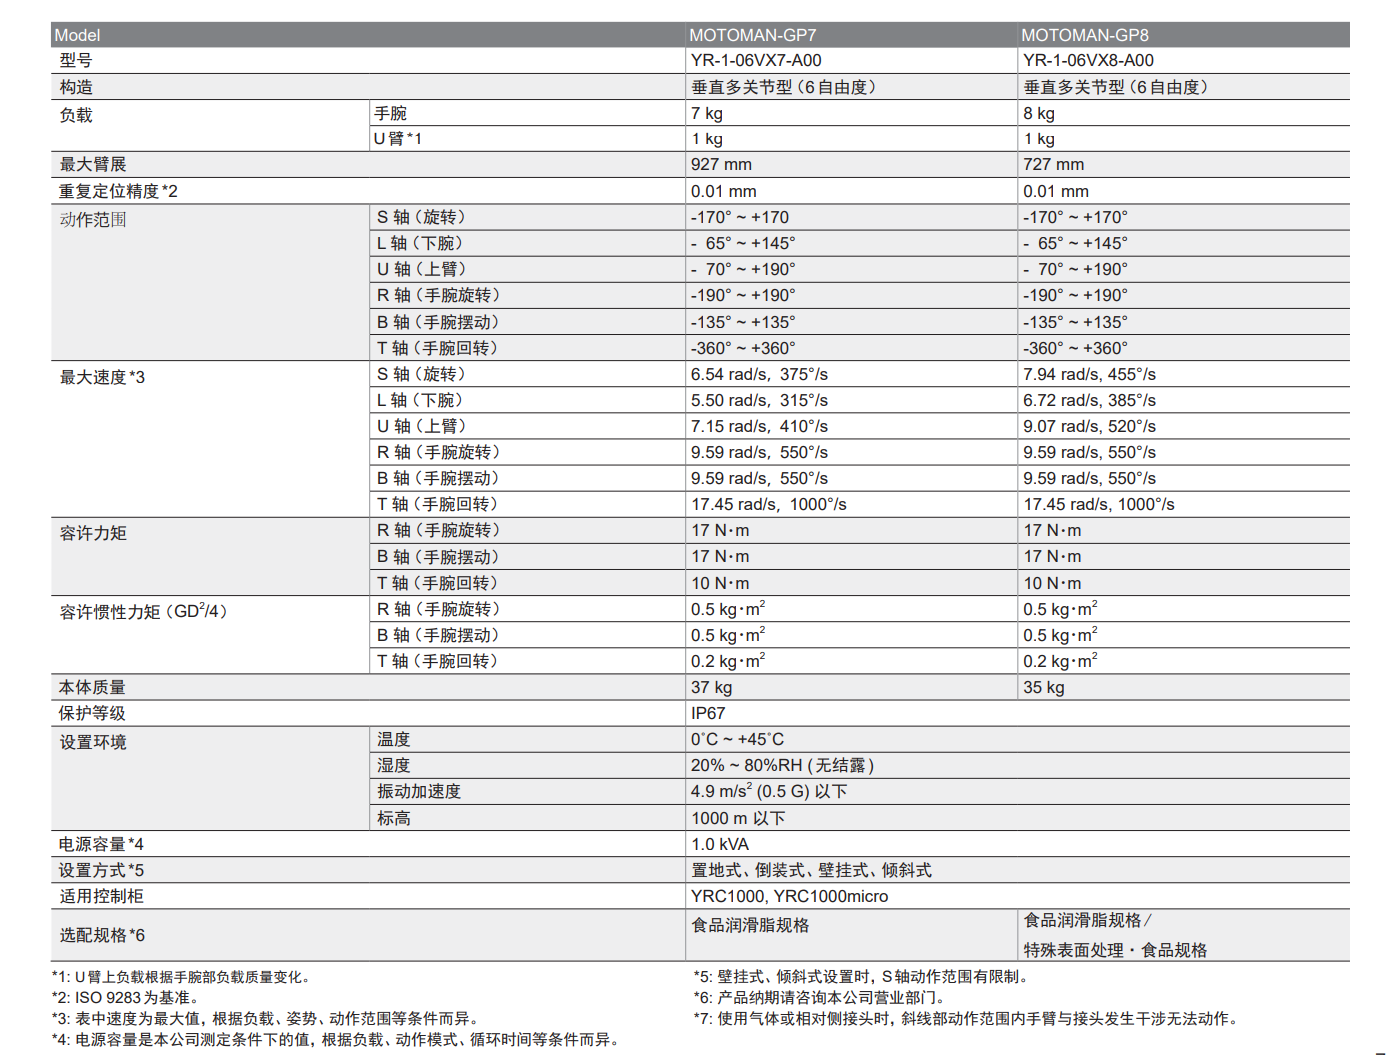Select the MOTOMAN-GP7 column header

tap(752, 35)
